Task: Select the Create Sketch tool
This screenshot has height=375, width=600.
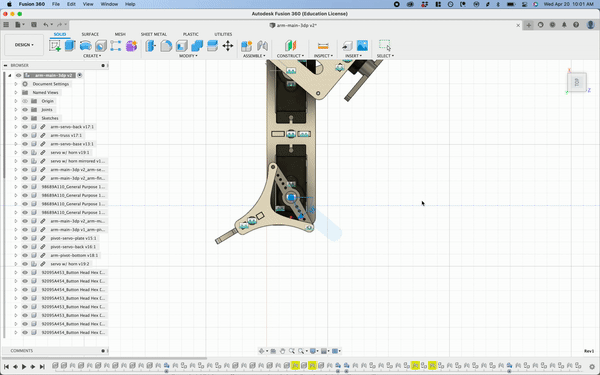Action: tap(55, 46)
